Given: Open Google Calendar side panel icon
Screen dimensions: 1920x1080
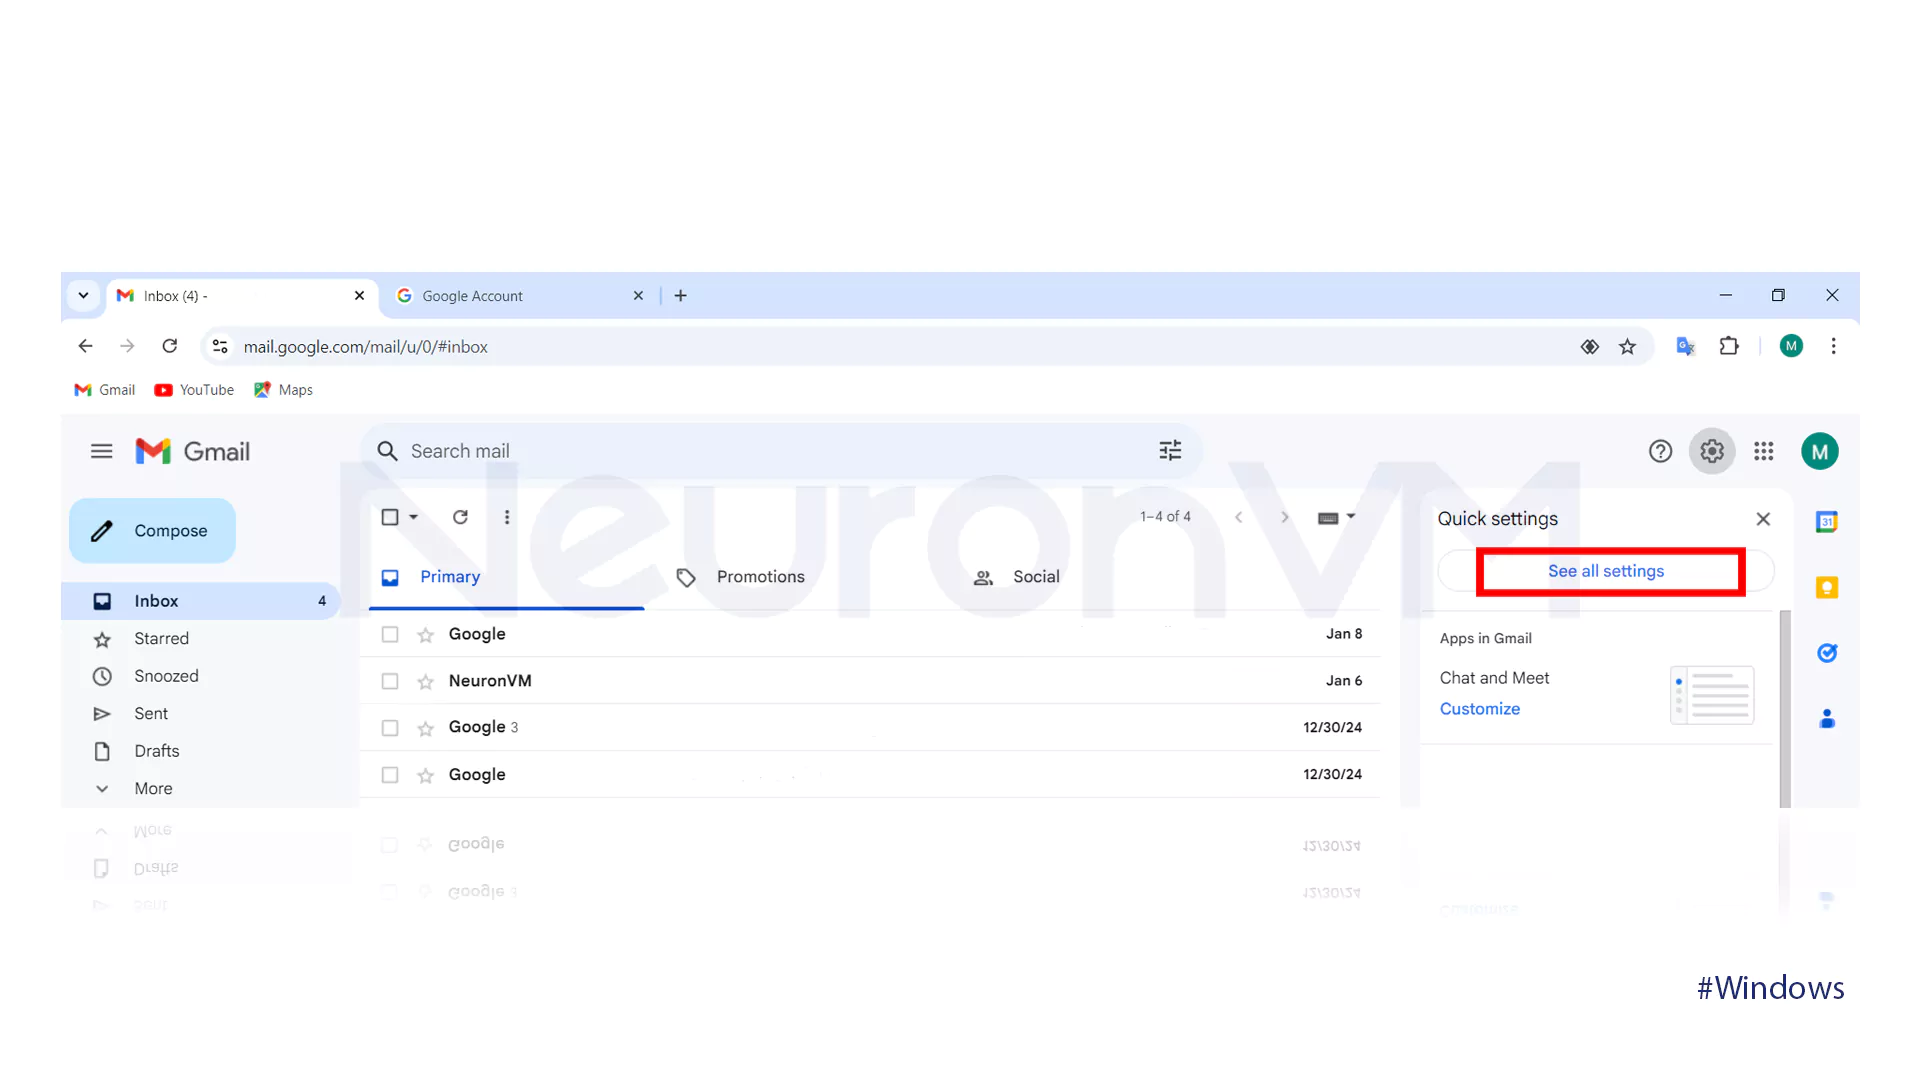Looking at the screenshot, I should (x=1827, y=521).
